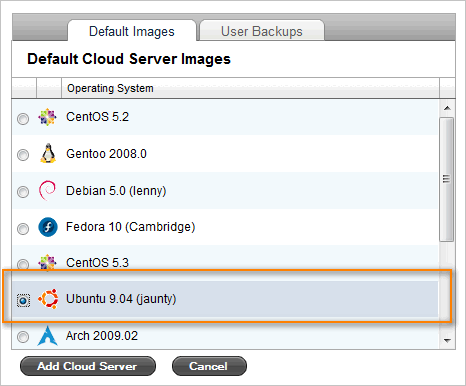Click the Ubuntu logo icon
Viewport: 466px width, 386px height.
pos(48,299)
